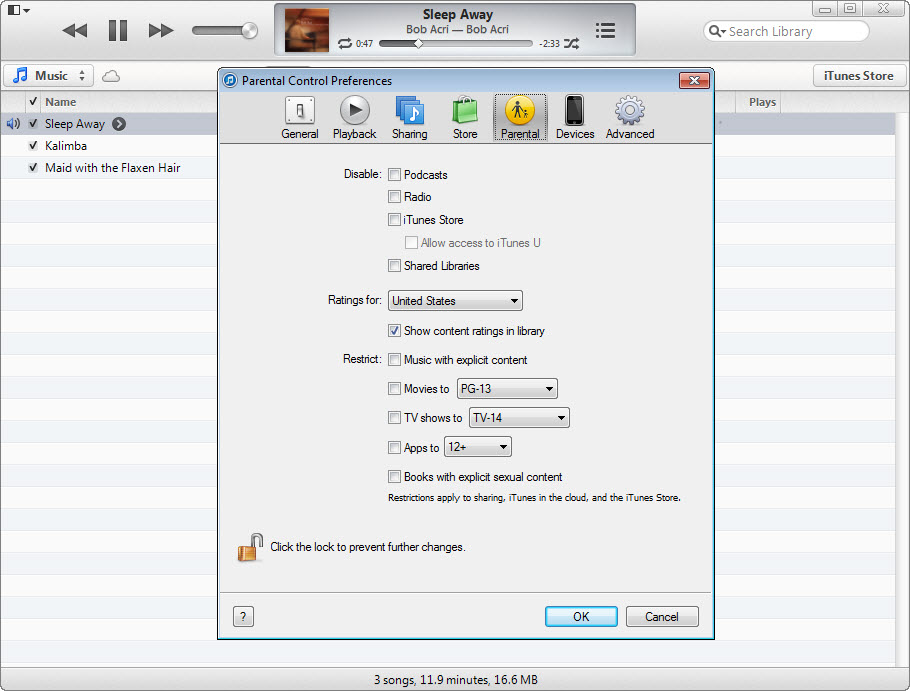Check Shared Libraries disable option
Screen dimensions: 910x691
pyautogui.click(x=395, y=266)
